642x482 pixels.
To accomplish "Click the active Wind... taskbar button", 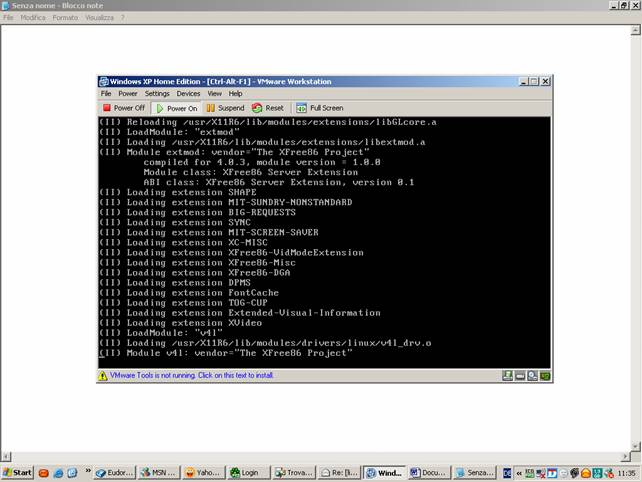I will coord(384,473).
